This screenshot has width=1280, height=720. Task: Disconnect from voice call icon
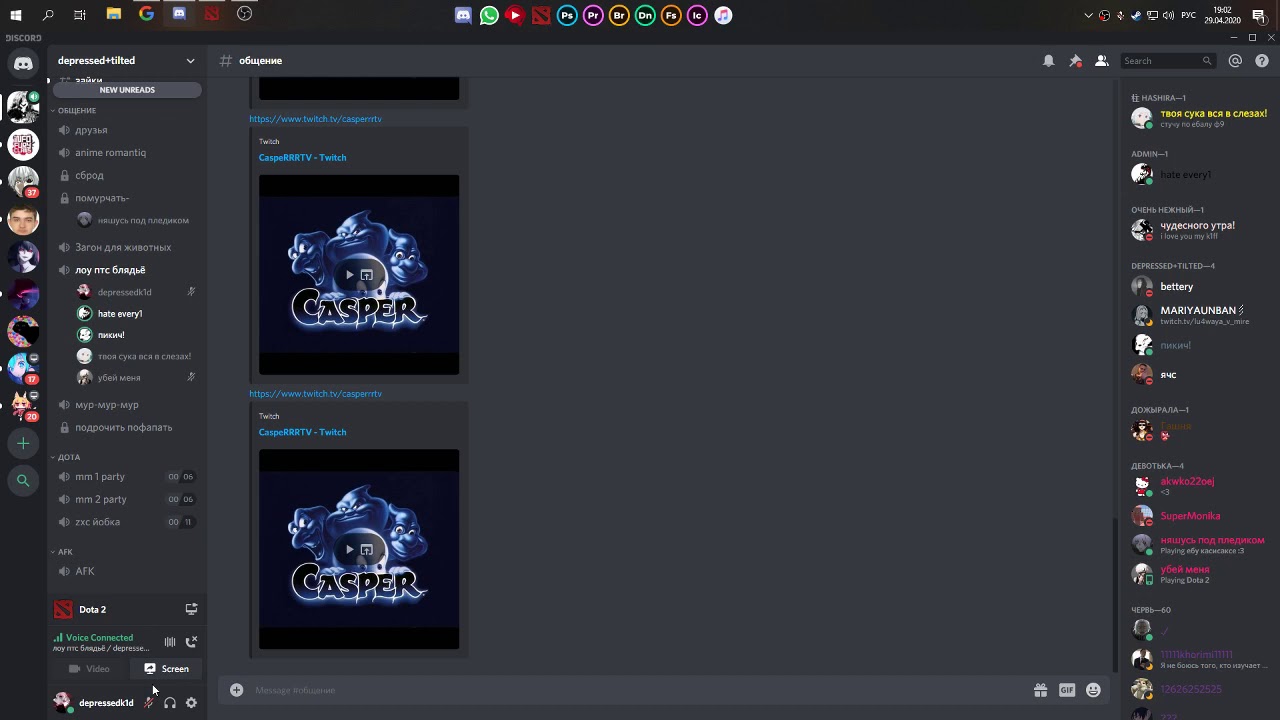pyautogui.click(x=191, y=642)
